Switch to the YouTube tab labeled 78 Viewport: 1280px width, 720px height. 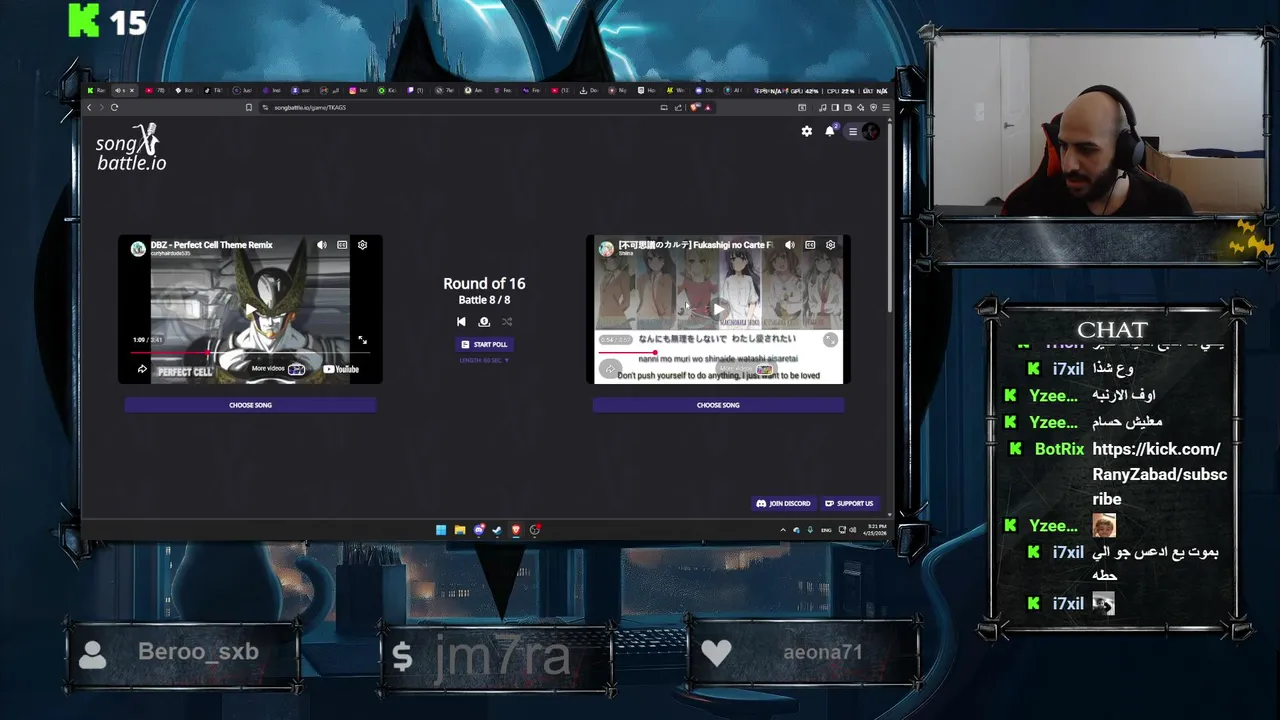click(x=155, y=90)
